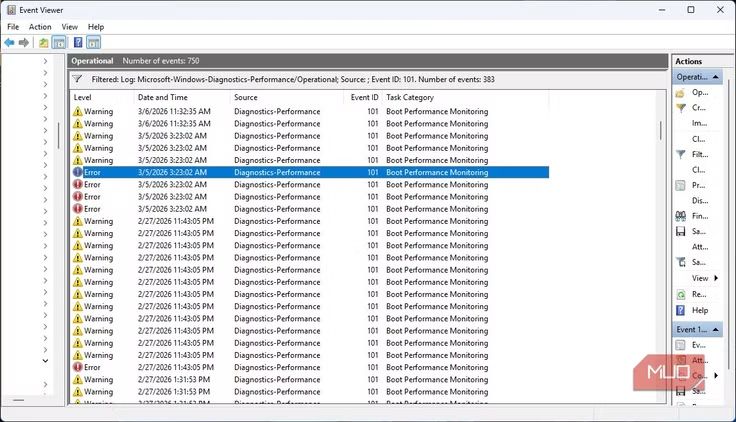Expand the View submenu arrow in Actions
Screen dimensions: 736x422
coord(715,278)
